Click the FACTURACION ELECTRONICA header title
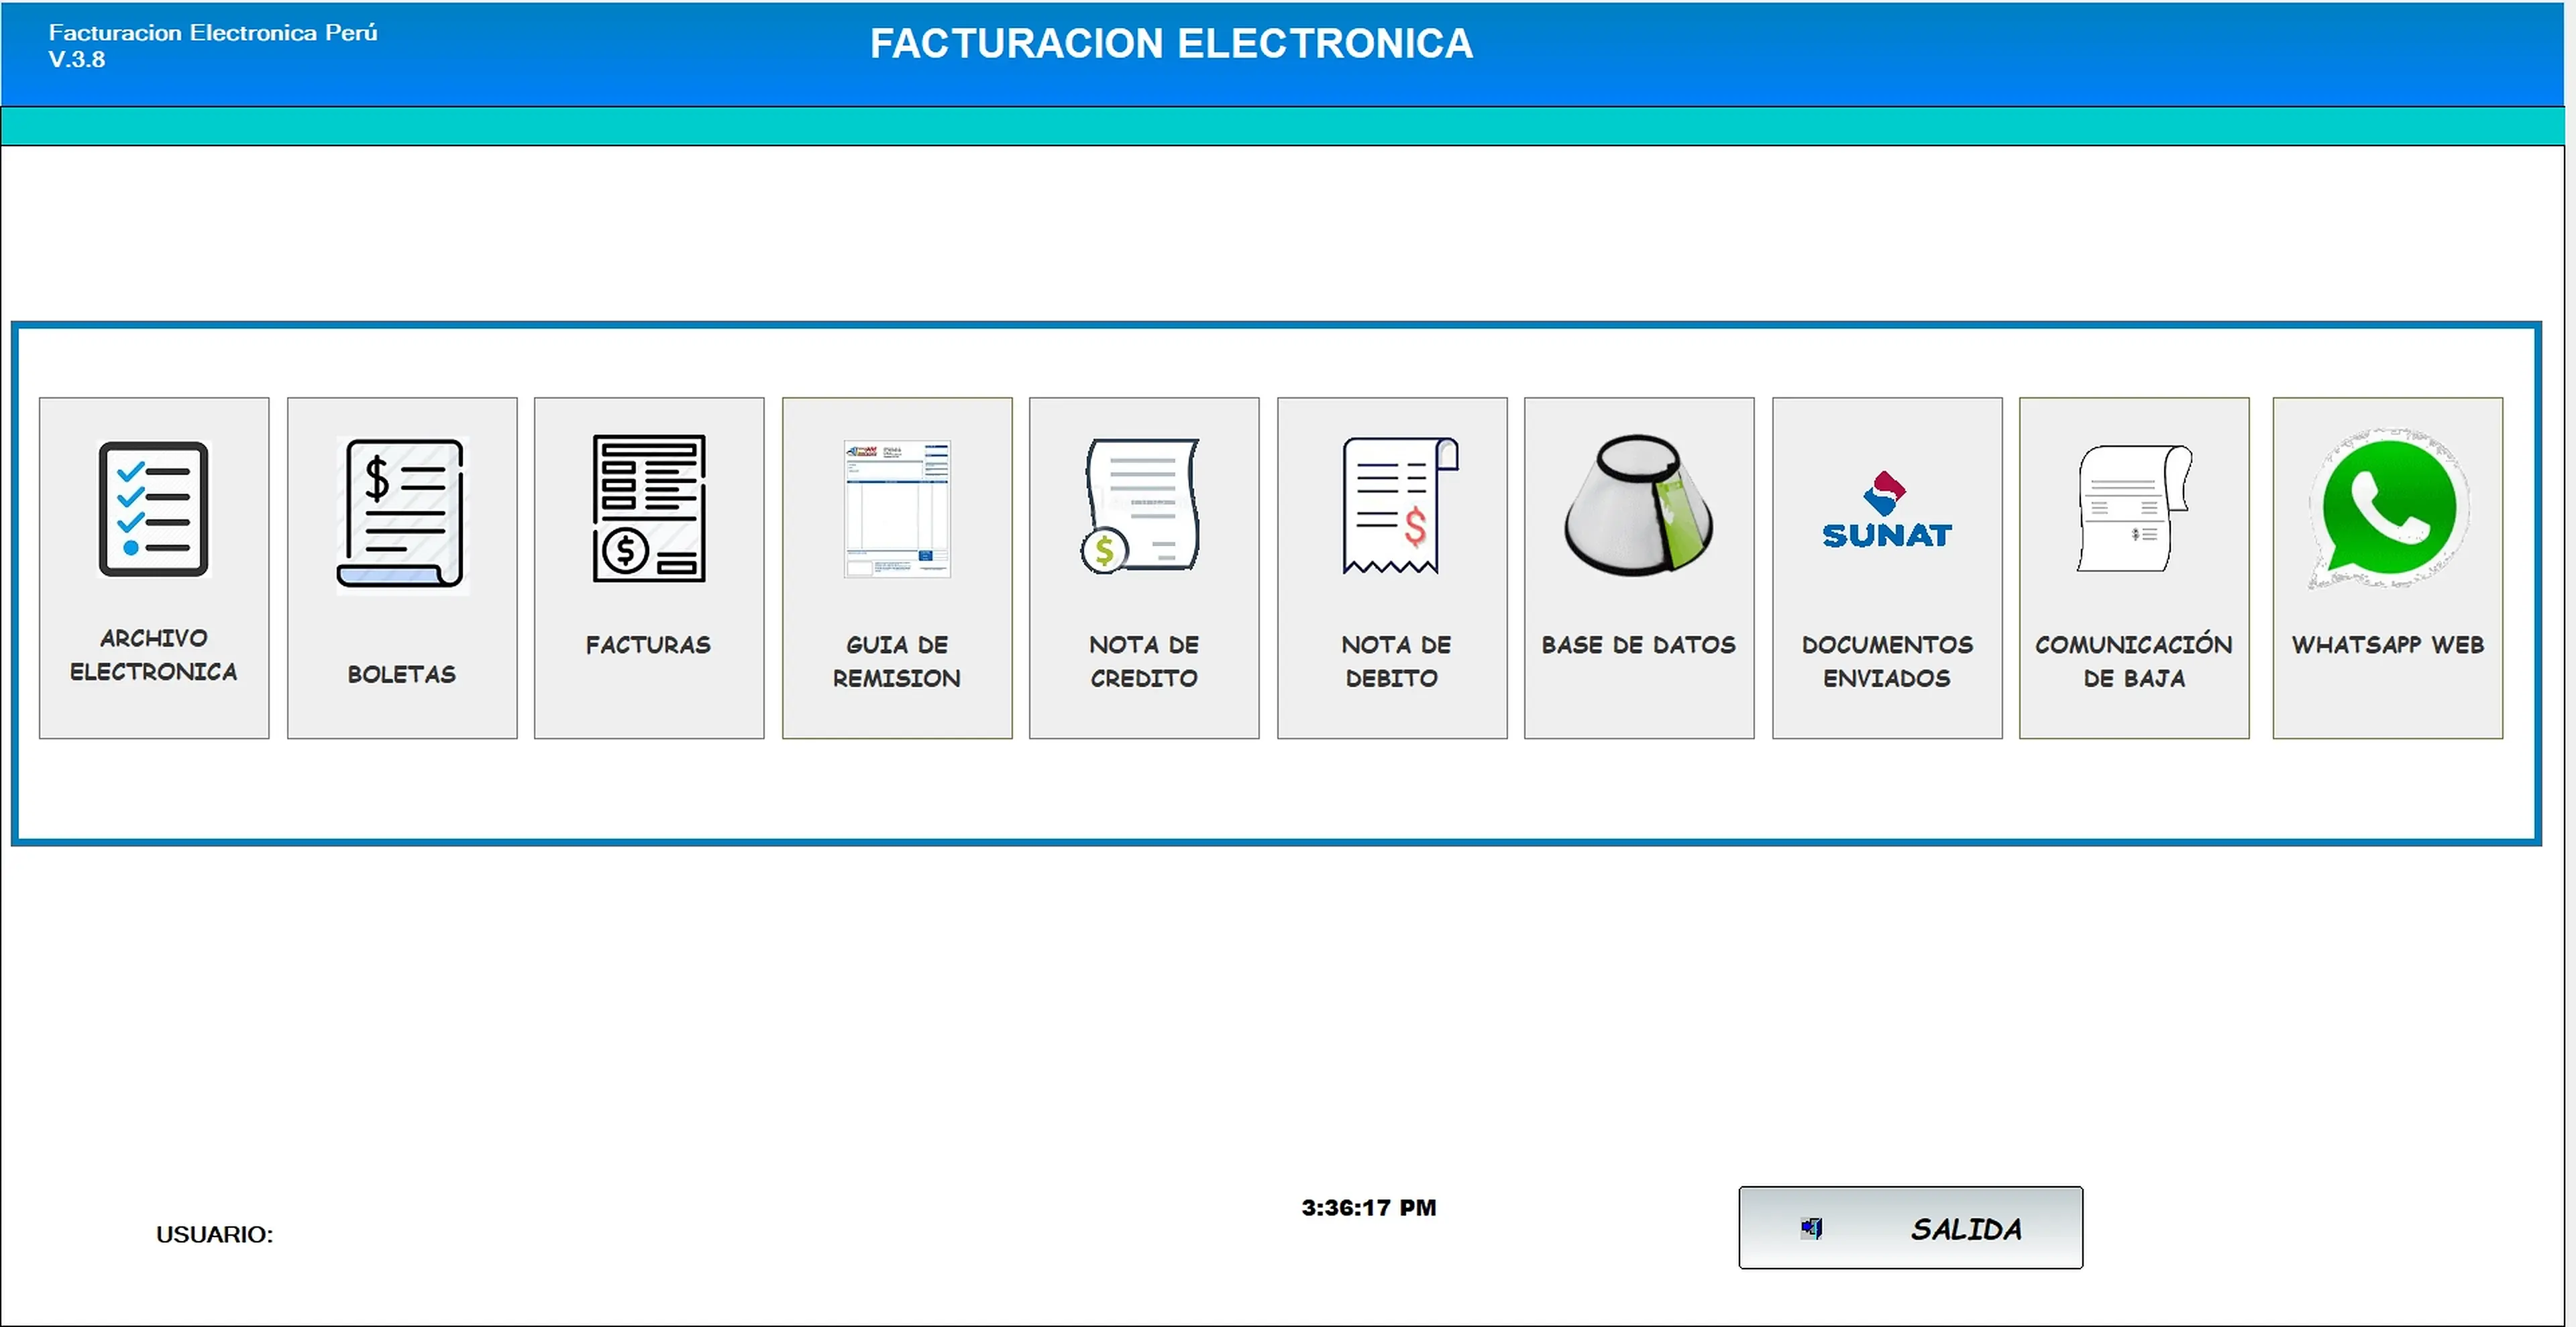2576x1327 pixels. pos(1171,43)
